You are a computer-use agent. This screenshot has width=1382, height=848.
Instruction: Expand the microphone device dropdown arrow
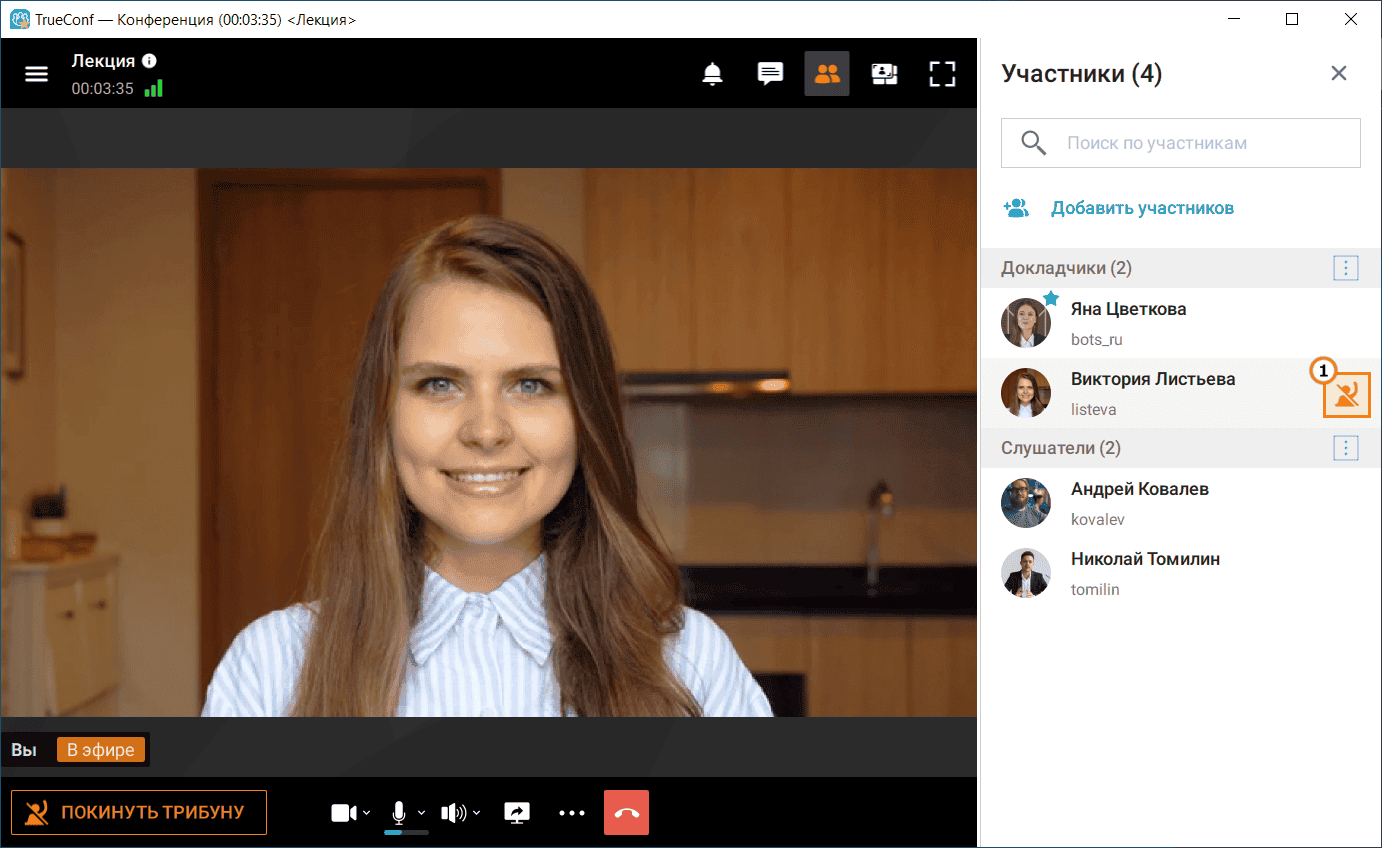[422, 813]
